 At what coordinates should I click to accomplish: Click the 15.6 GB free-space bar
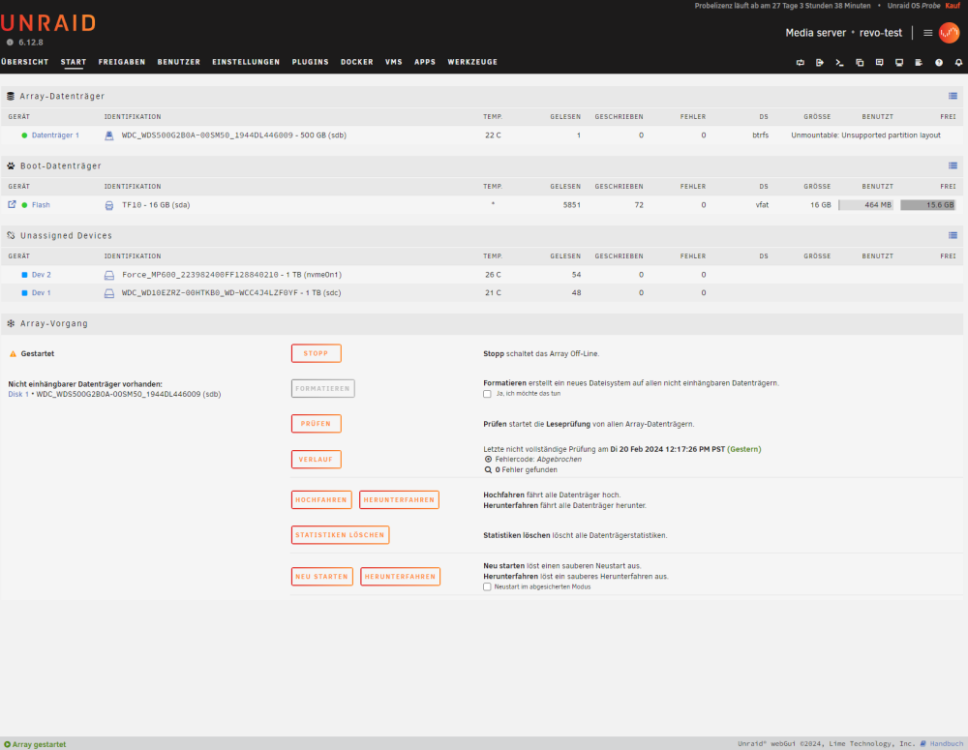tap(928, 205)
